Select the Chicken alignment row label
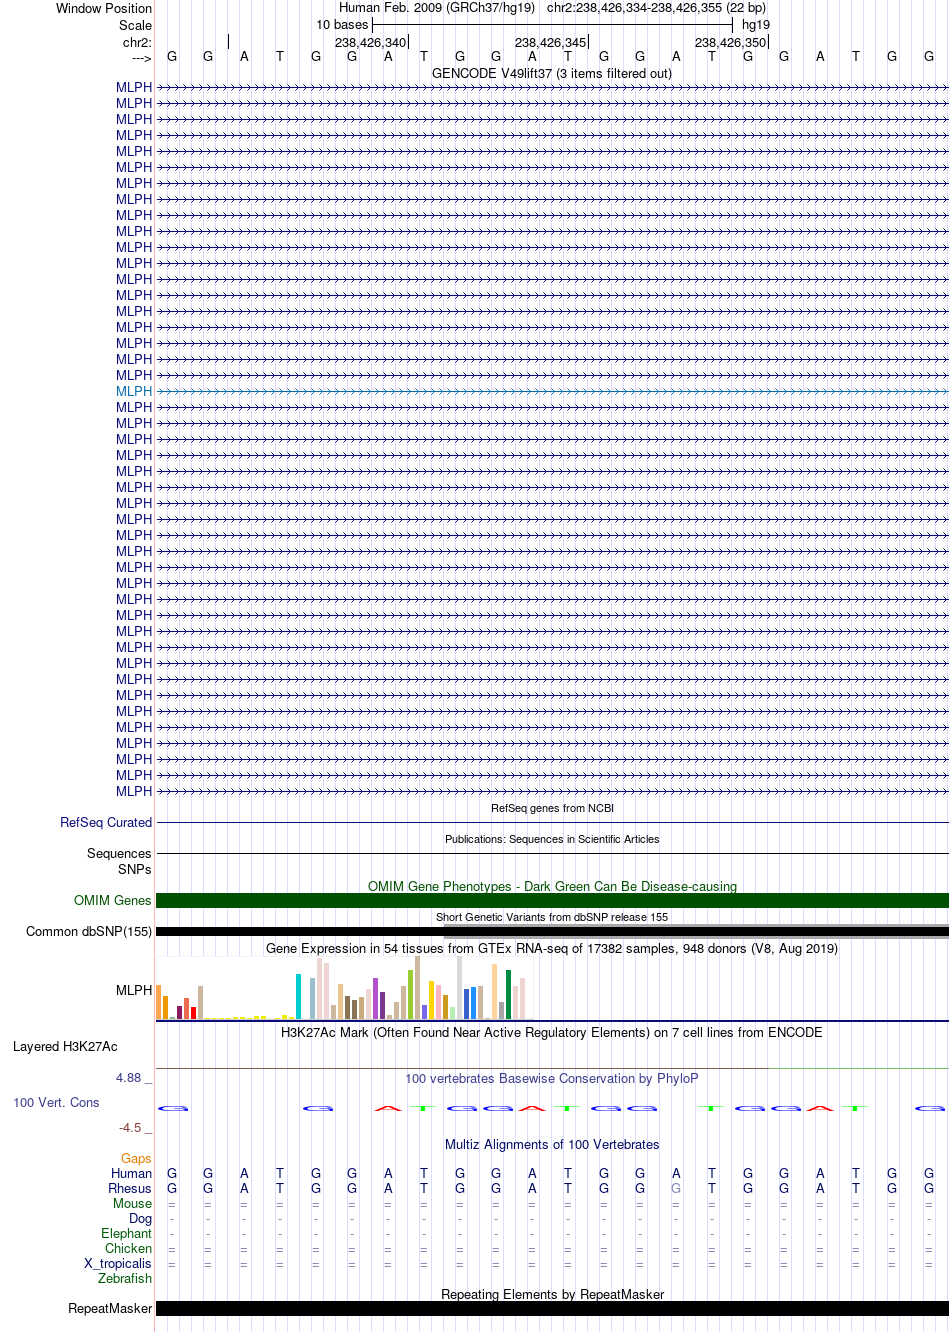950x1332 pixels. click(129, 1248)
